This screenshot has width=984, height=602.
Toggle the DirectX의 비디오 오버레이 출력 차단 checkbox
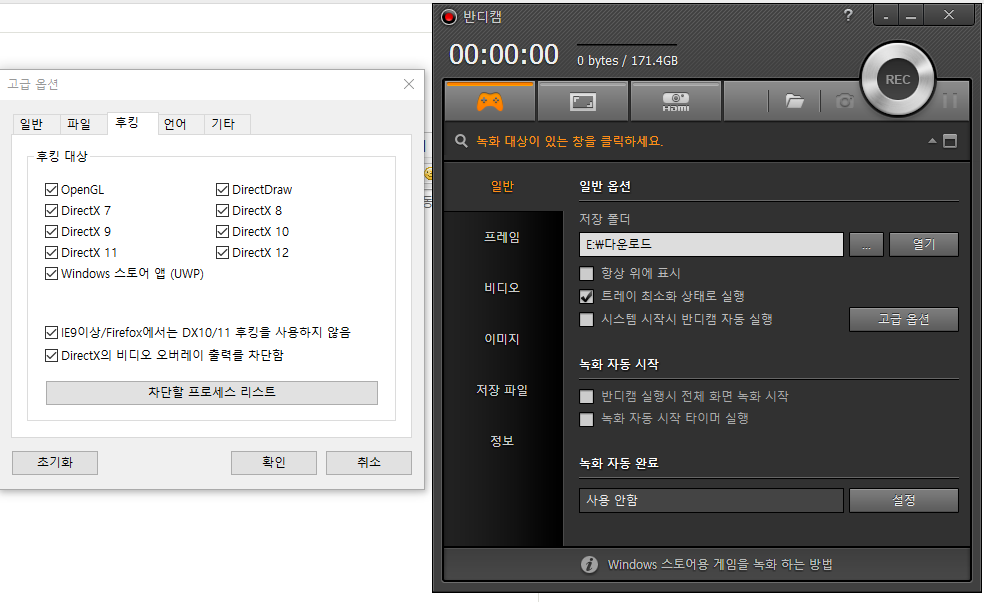click(x=51, y=355)
